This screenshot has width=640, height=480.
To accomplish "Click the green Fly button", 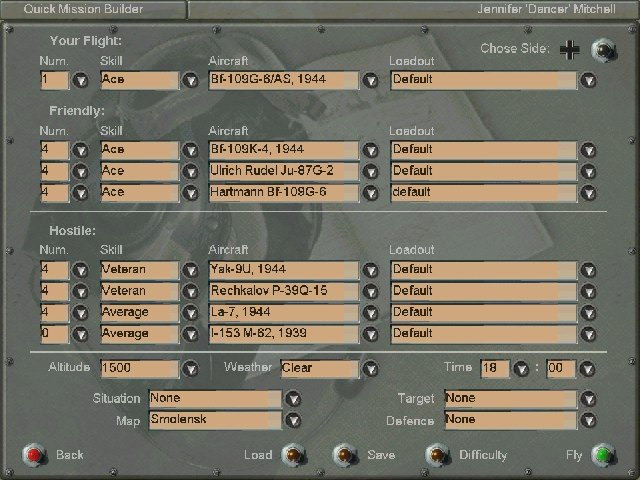I will click(x=603, y=455).
